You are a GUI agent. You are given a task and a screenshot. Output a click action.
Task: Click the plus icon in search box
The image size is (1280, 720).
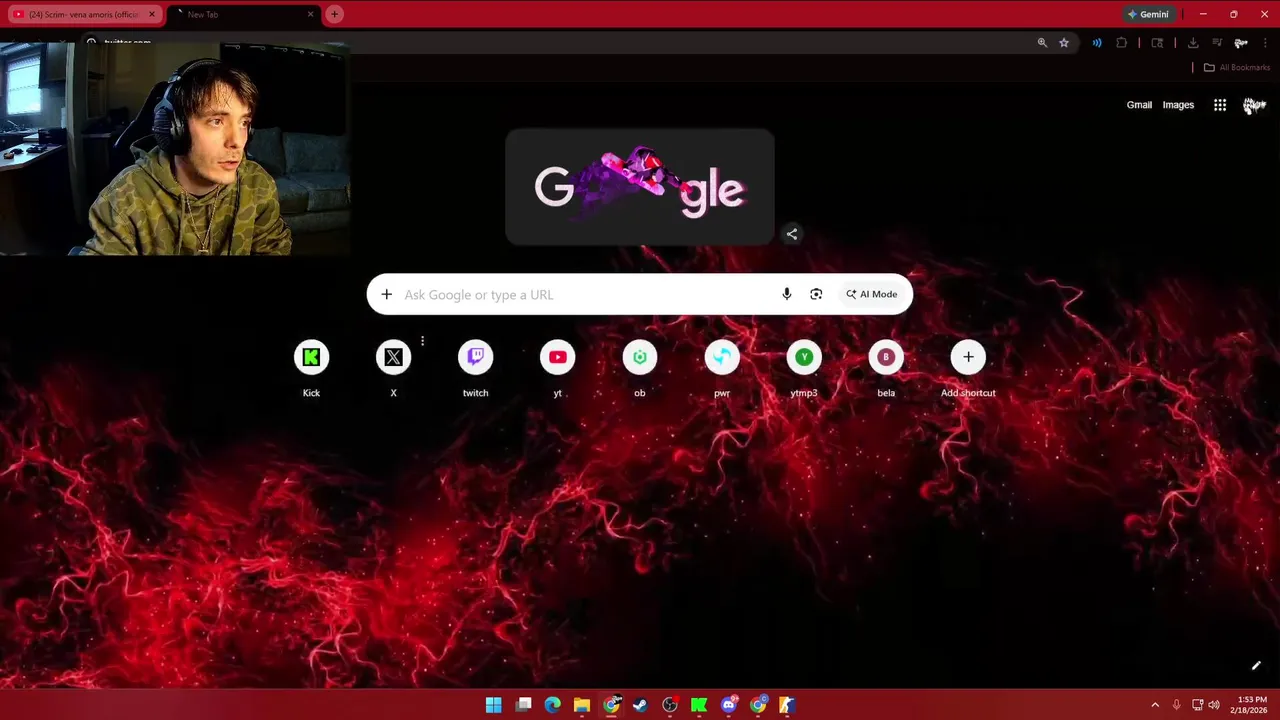[386, 294]
